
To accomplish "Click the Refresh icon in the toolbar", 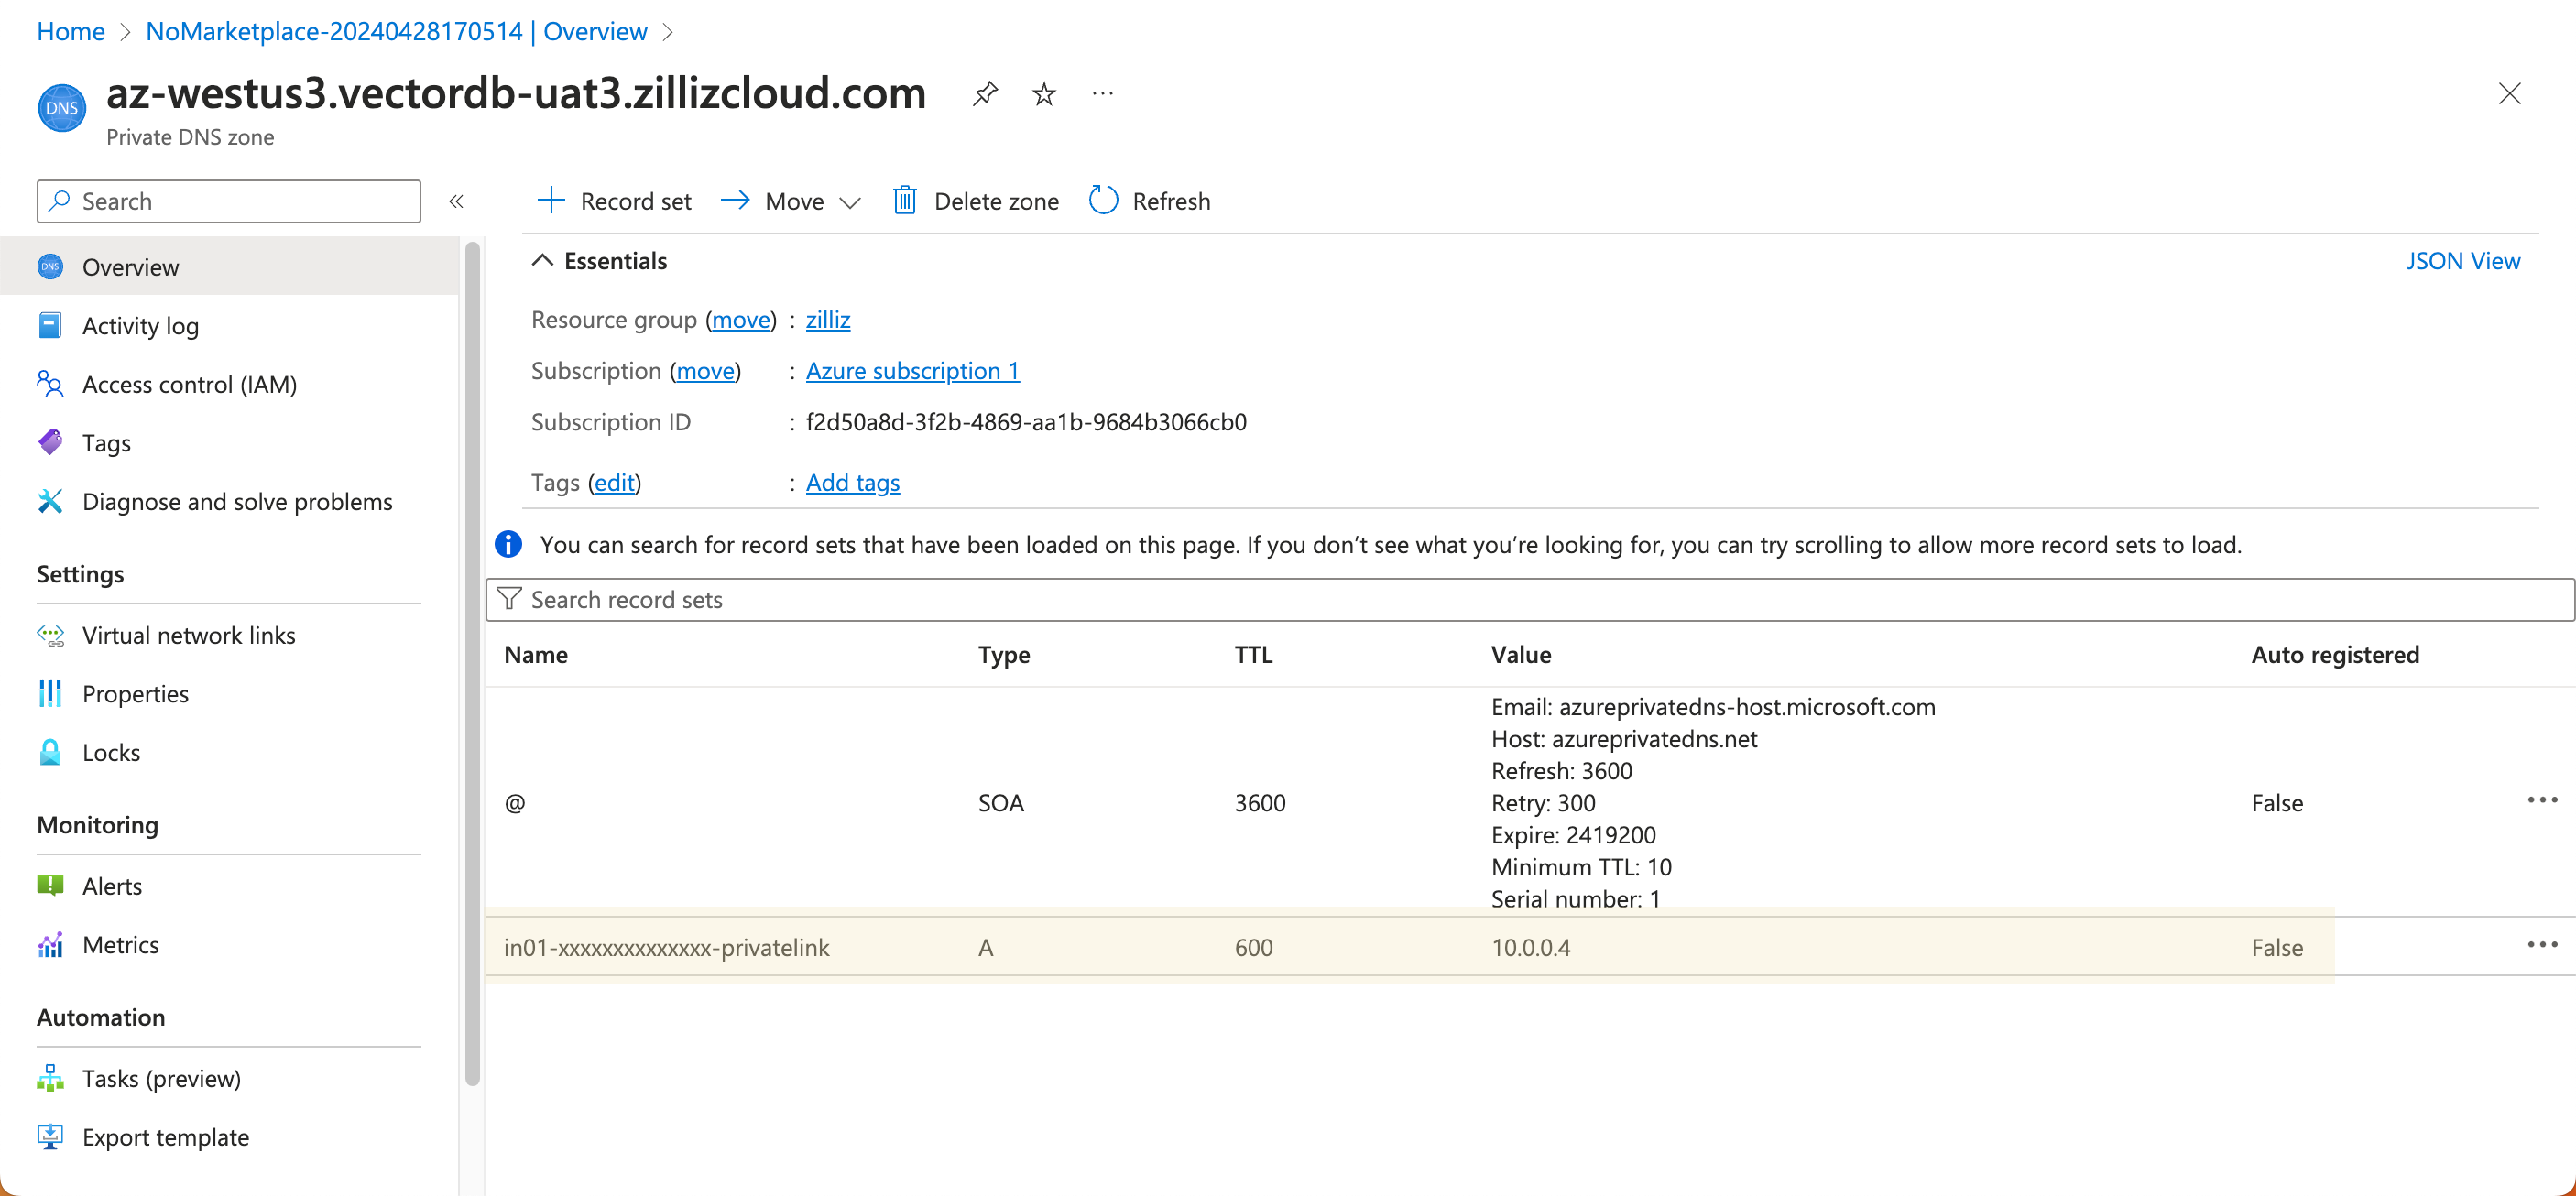I will [1103, 201].
